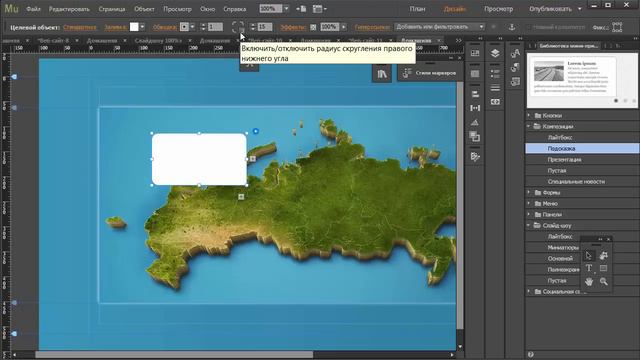Viewport: 640px width, 360px height.
Task: Toggle the effects checkbox next to opacity
Action: pyautogui.click(x=313, y=27)
